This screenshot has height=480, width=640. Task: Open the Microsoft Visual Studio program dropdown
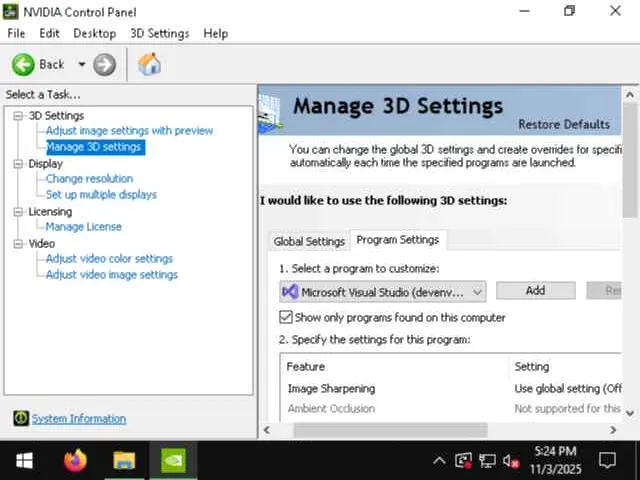pyautogui.click(x=383, y=292)
